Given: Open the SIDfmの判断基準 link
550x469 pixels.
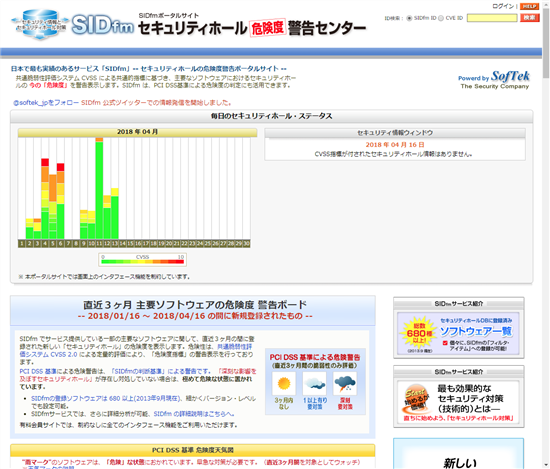Looking at the screenshot, I should tap(139, 371).
